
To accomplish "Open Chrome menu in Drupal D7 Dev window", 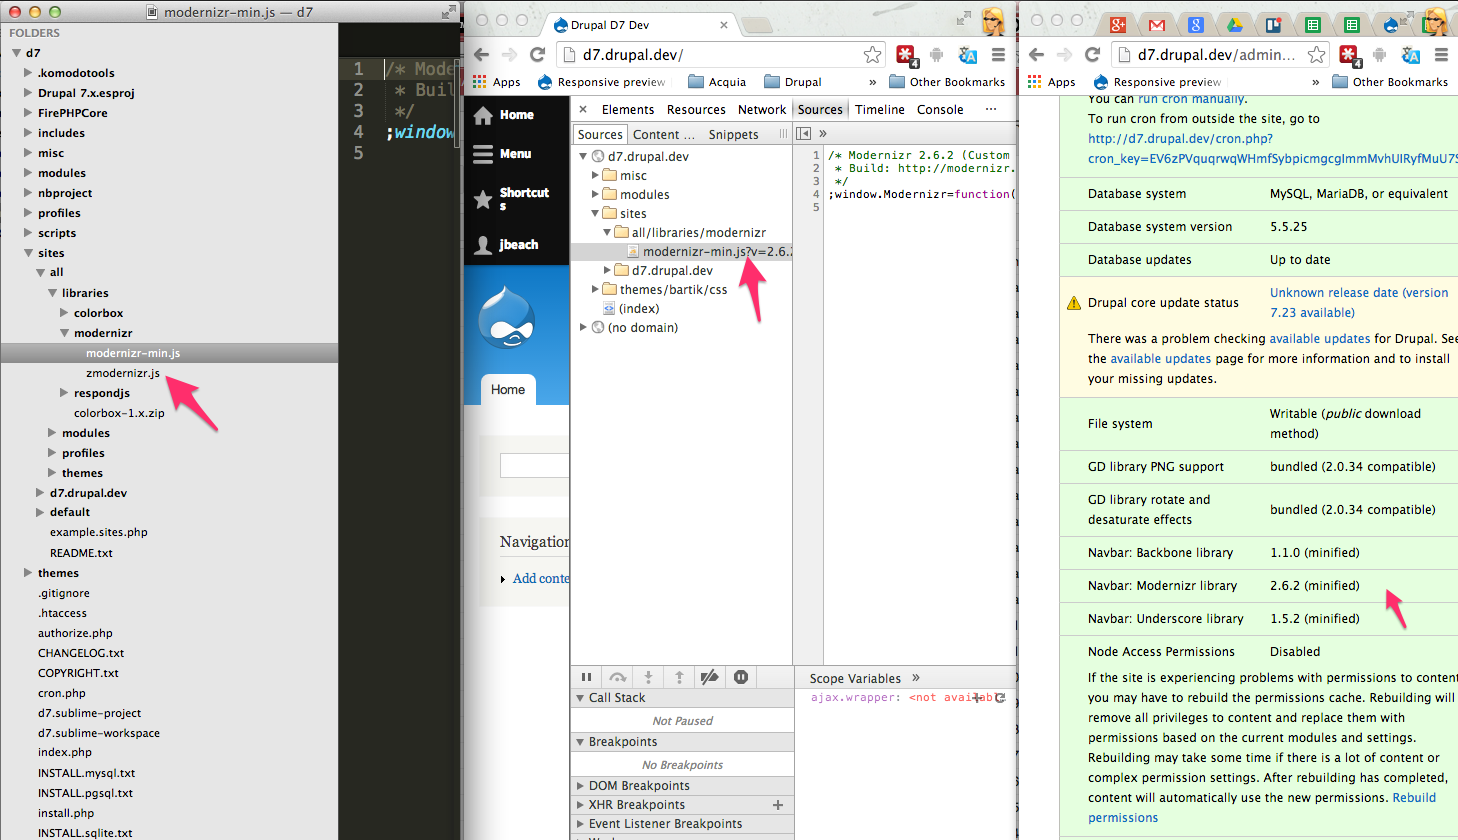I will point(998,55).
